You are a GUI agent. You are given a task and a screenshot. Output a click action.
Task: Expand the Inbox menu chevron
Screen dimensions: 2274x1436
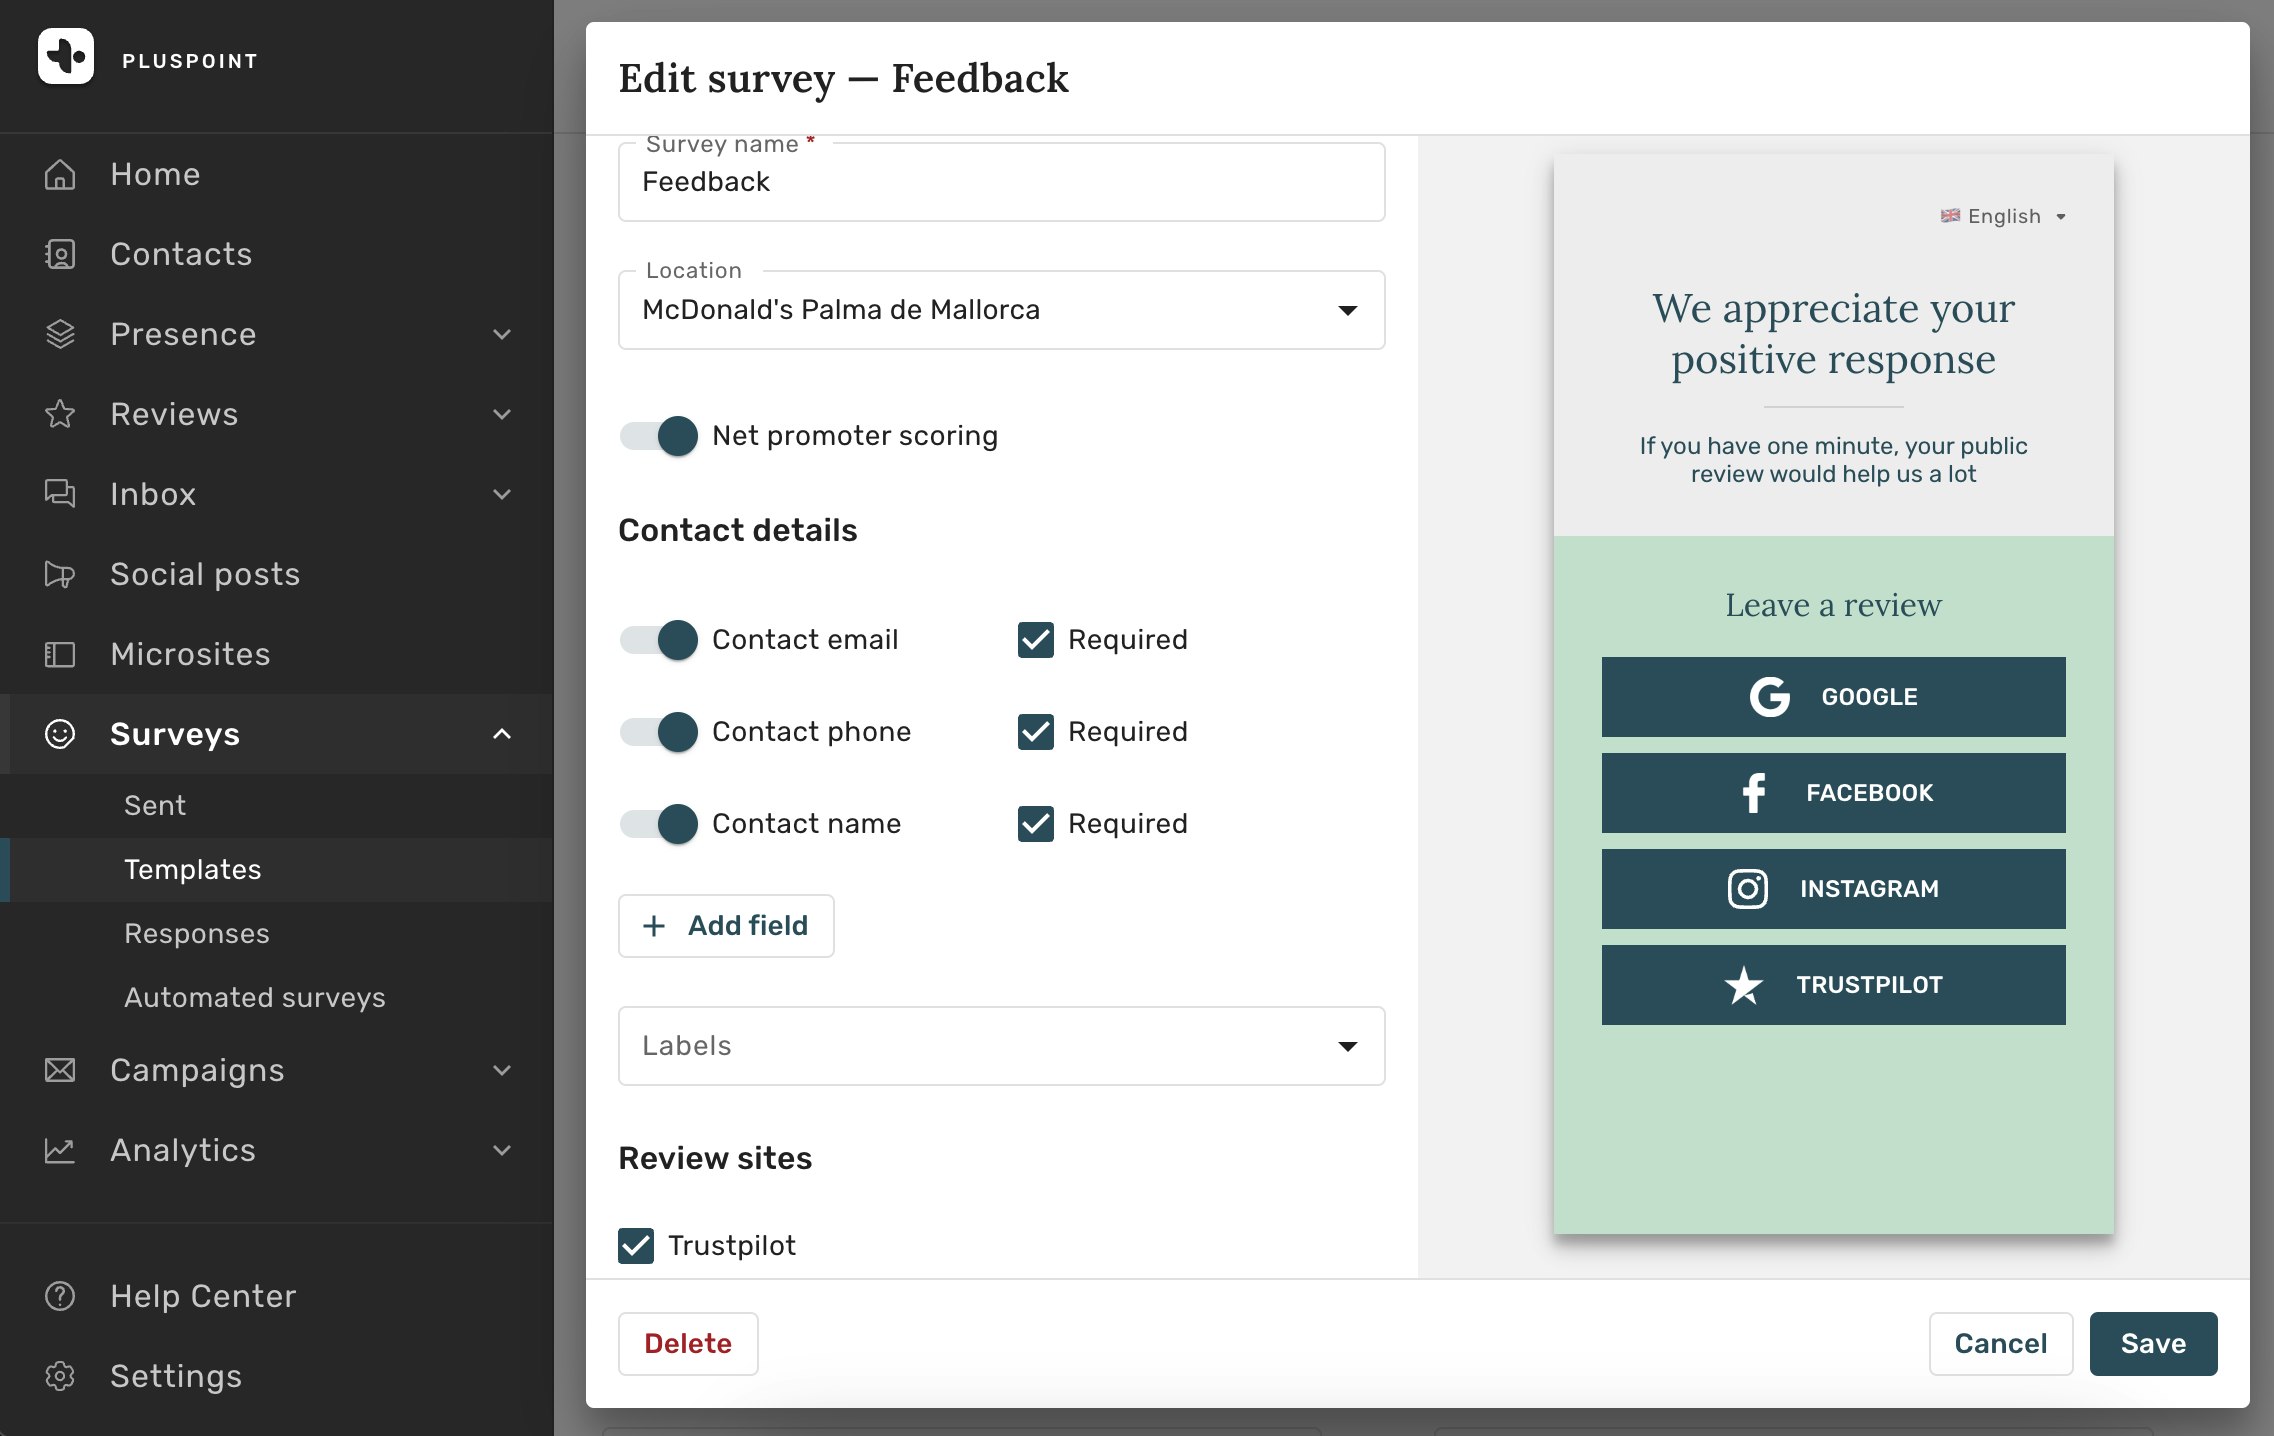pos(502,494)
